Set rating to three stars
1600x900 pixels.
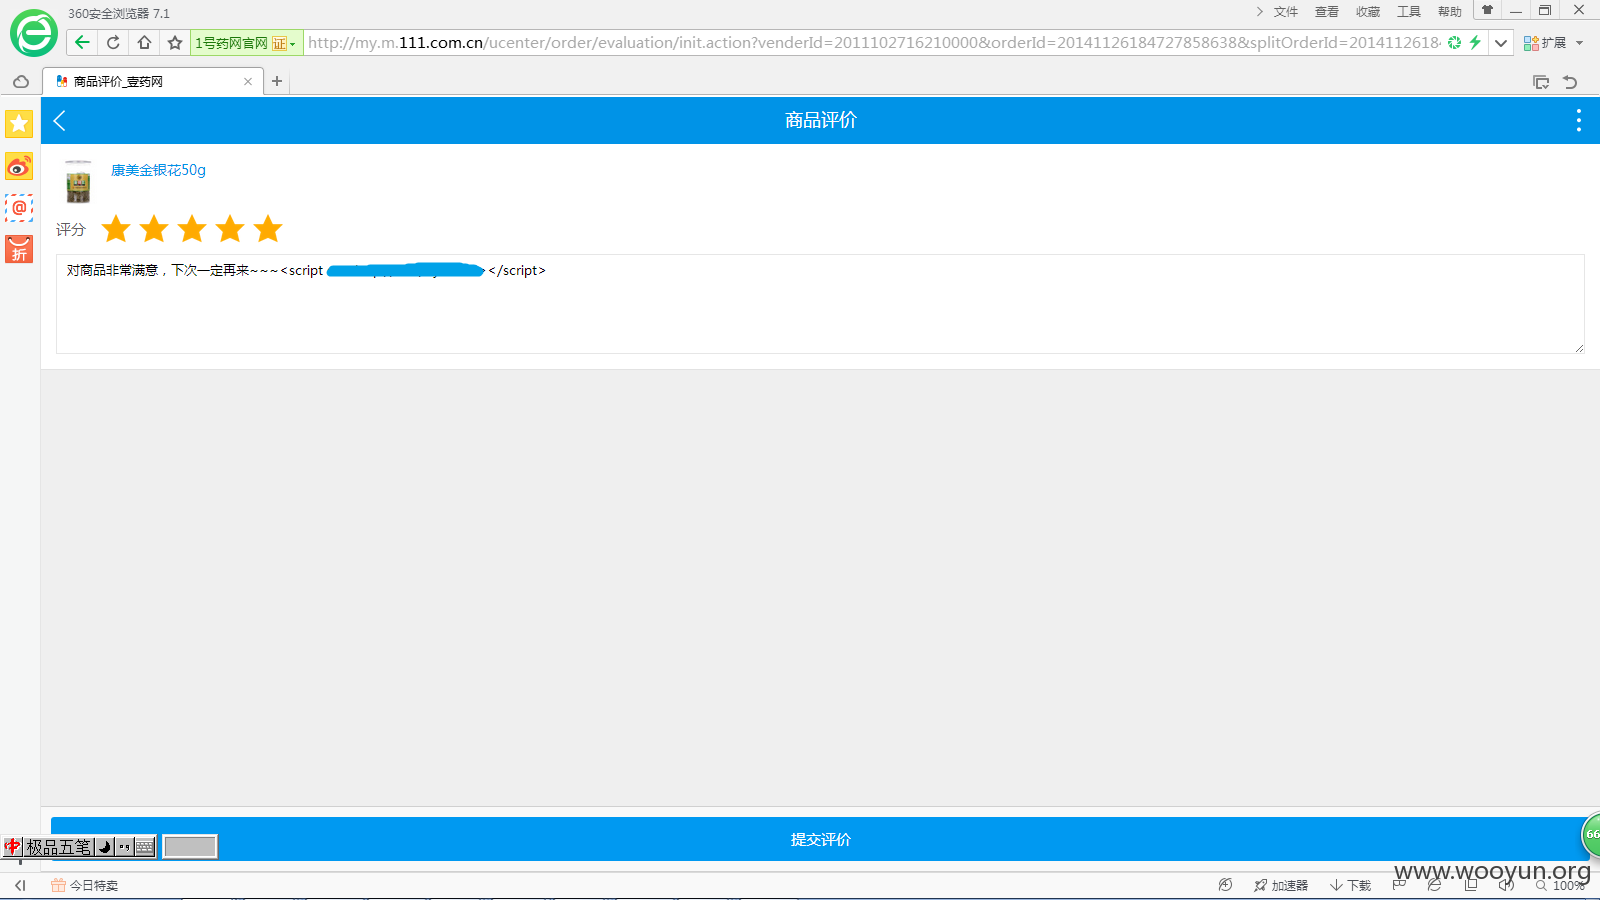(x=192, y=229)
